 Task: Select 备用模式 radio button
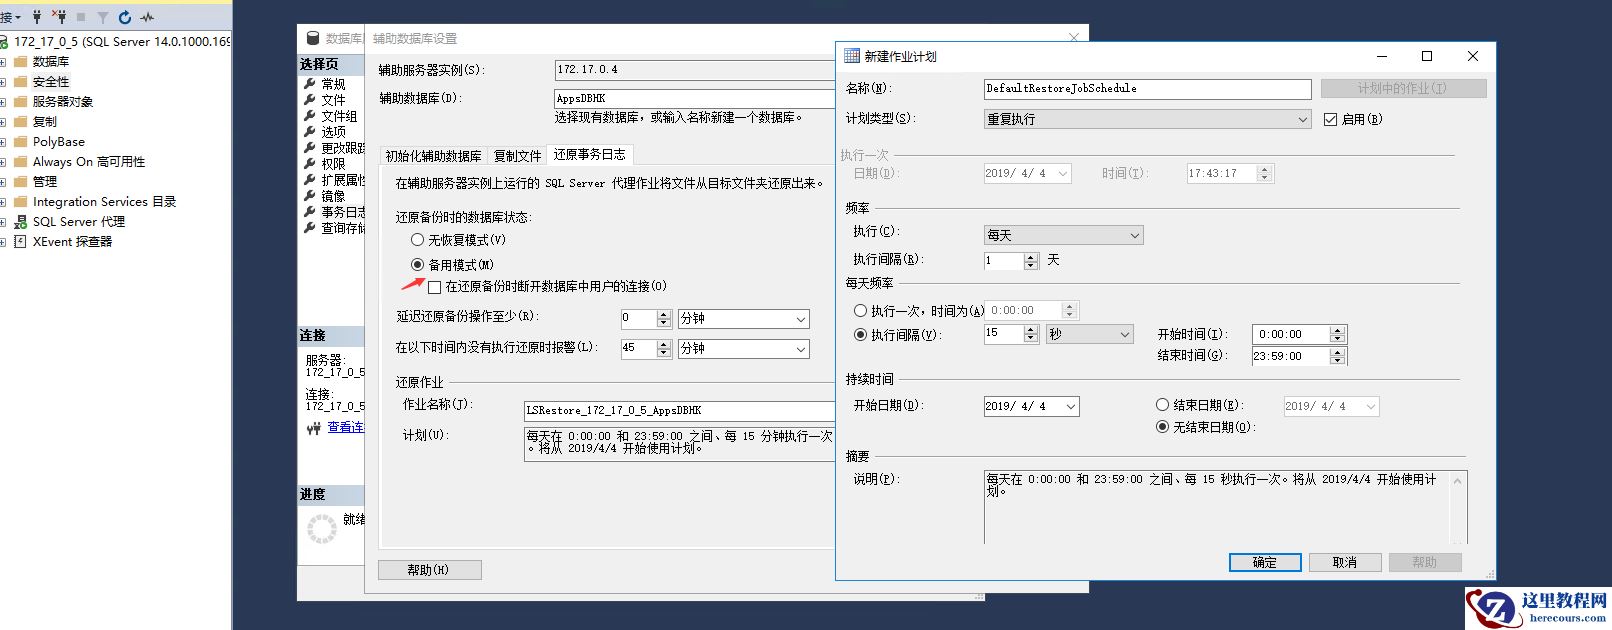pyautogui.click(x=418, y=265)
